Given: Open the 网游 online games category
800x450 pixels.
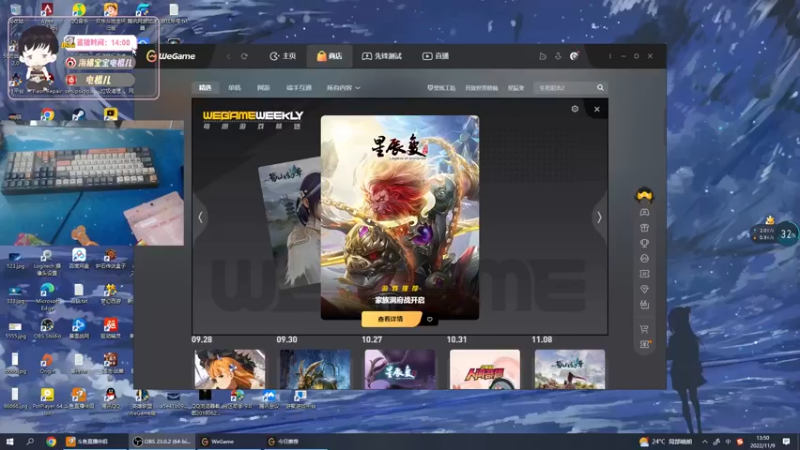Looking at the screenshot, I should click(x=263, y=88).
